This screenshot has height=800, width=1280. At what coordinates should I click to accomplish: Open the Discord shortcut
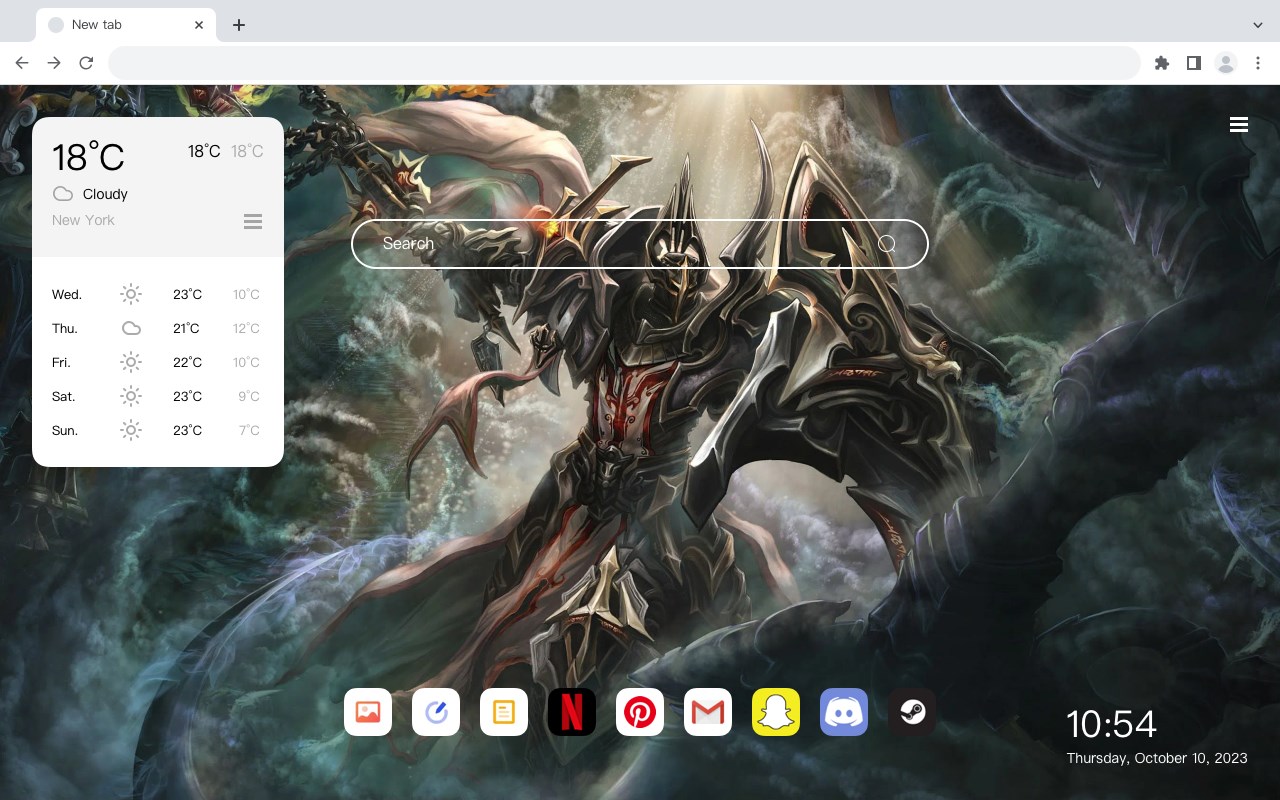click(x=844, y=712)
